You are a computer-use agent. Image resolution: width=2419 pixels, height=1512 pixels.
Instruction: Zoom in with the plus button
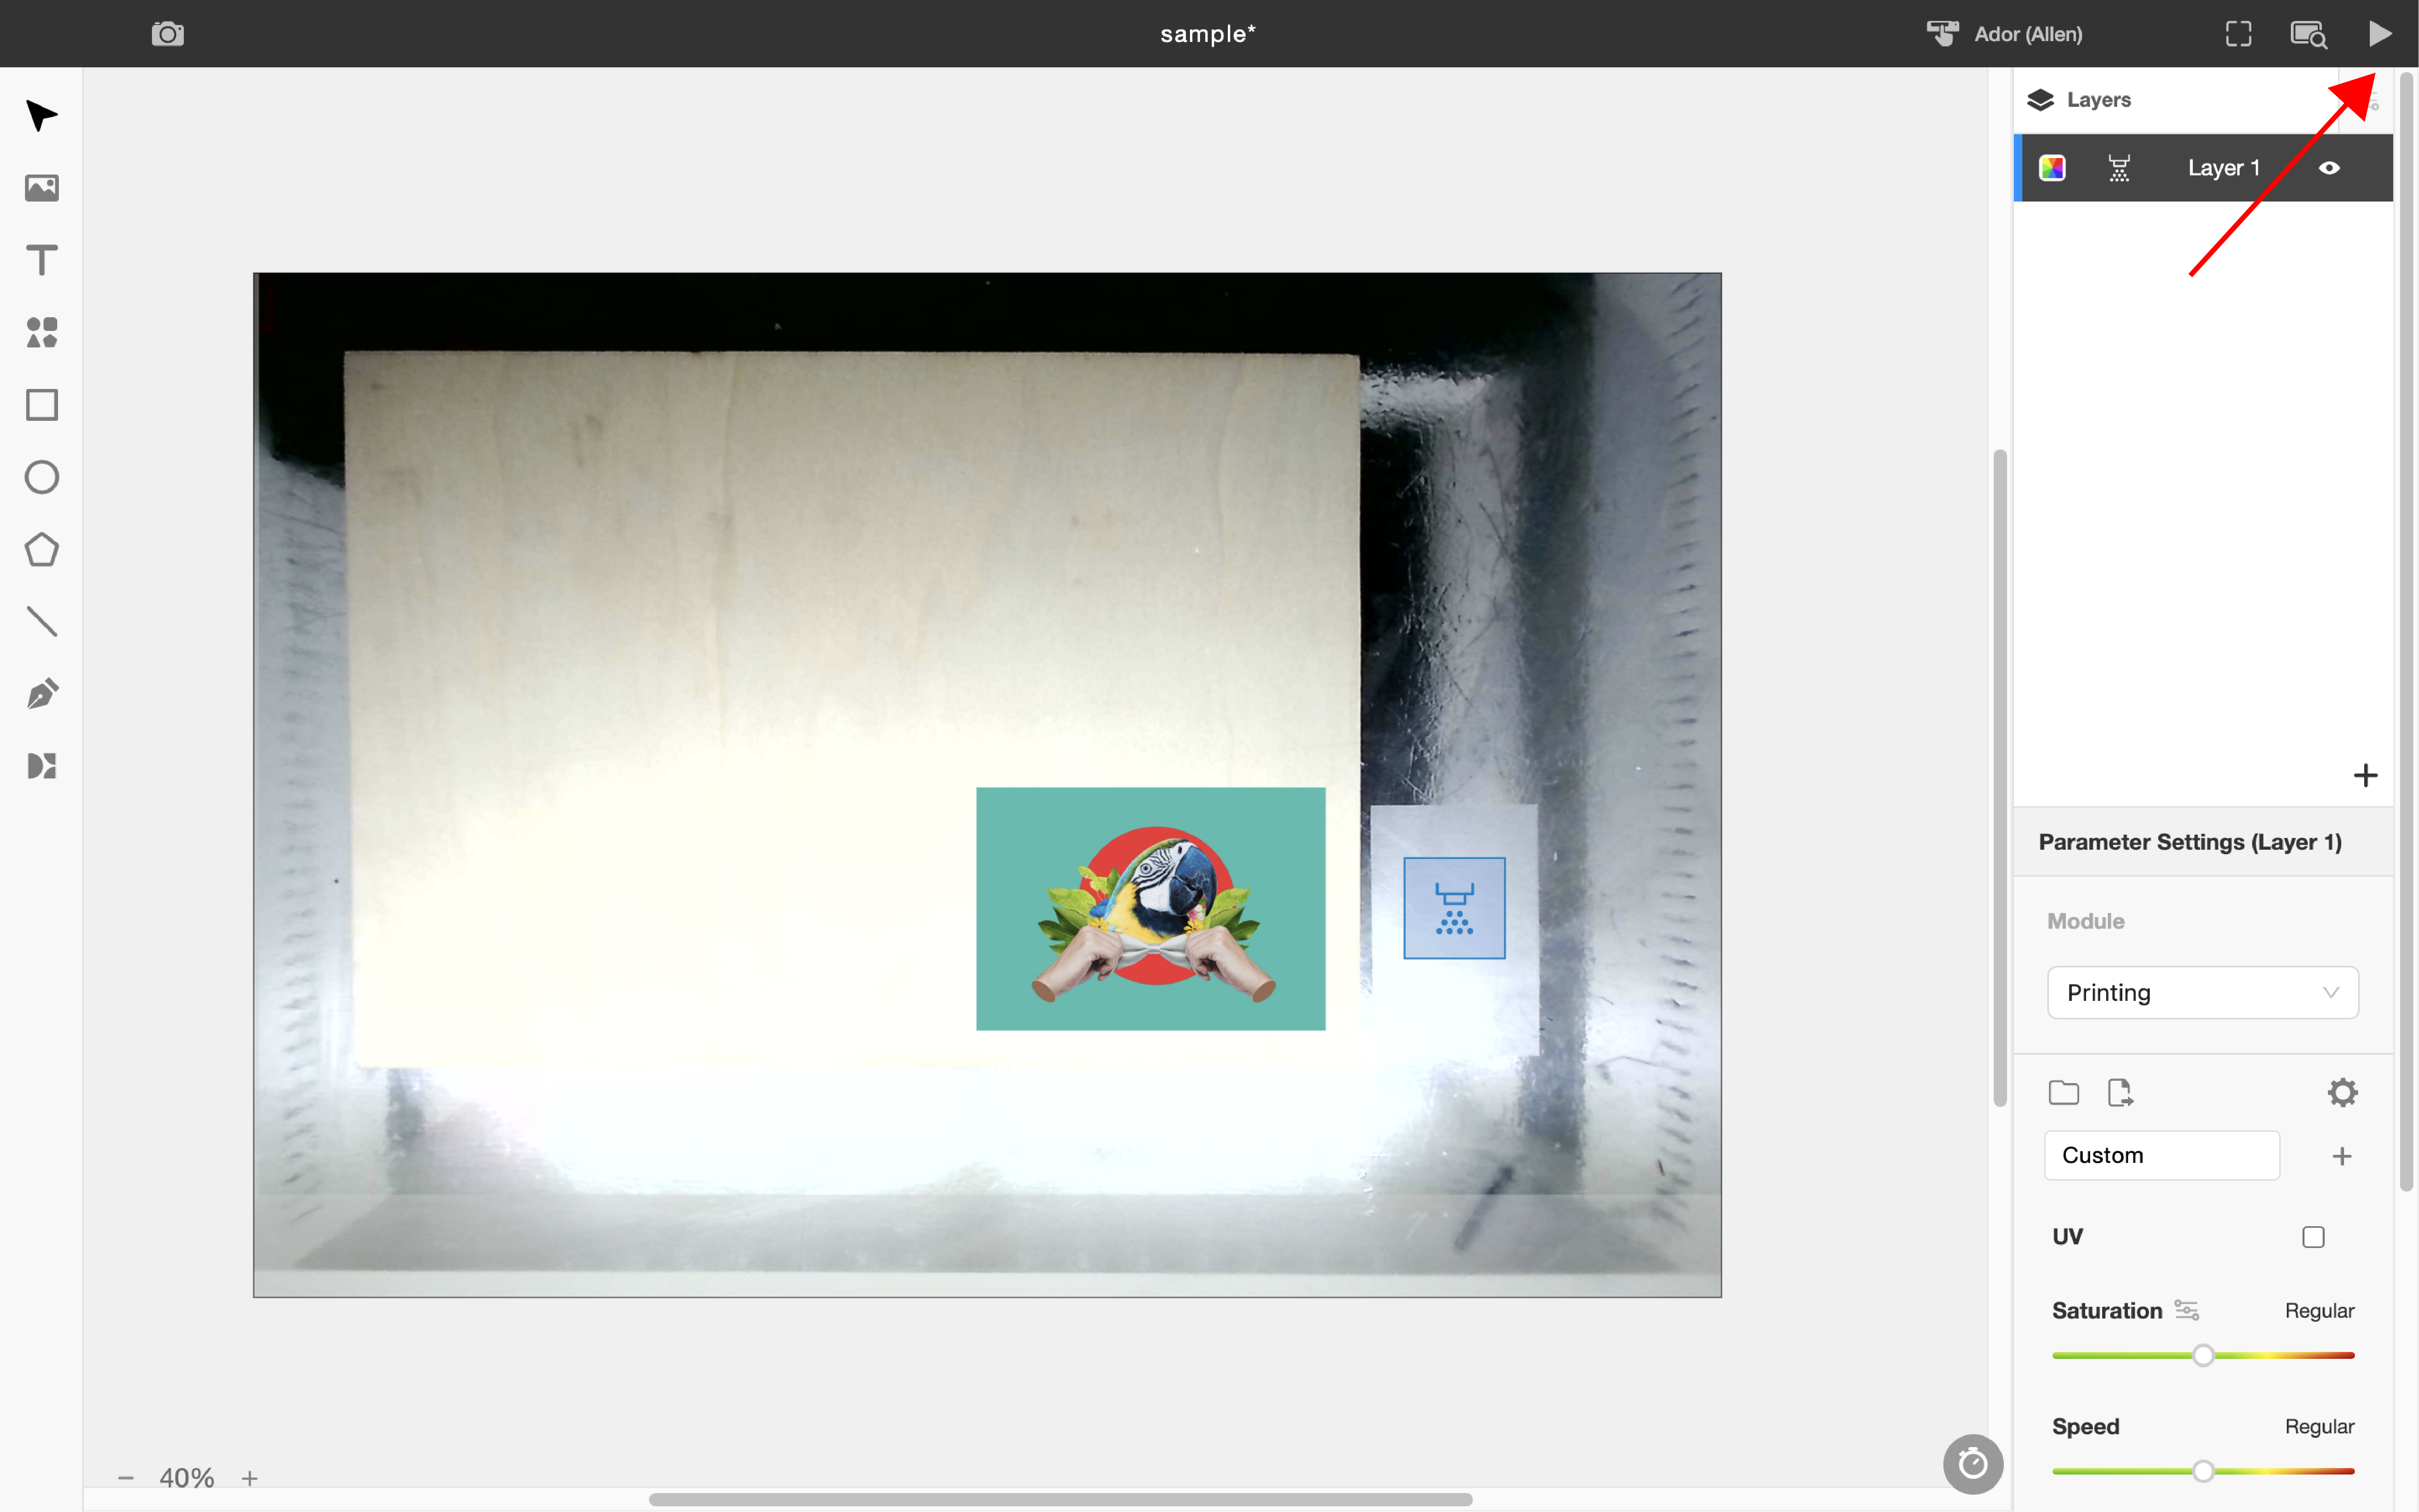(250, 1478)
